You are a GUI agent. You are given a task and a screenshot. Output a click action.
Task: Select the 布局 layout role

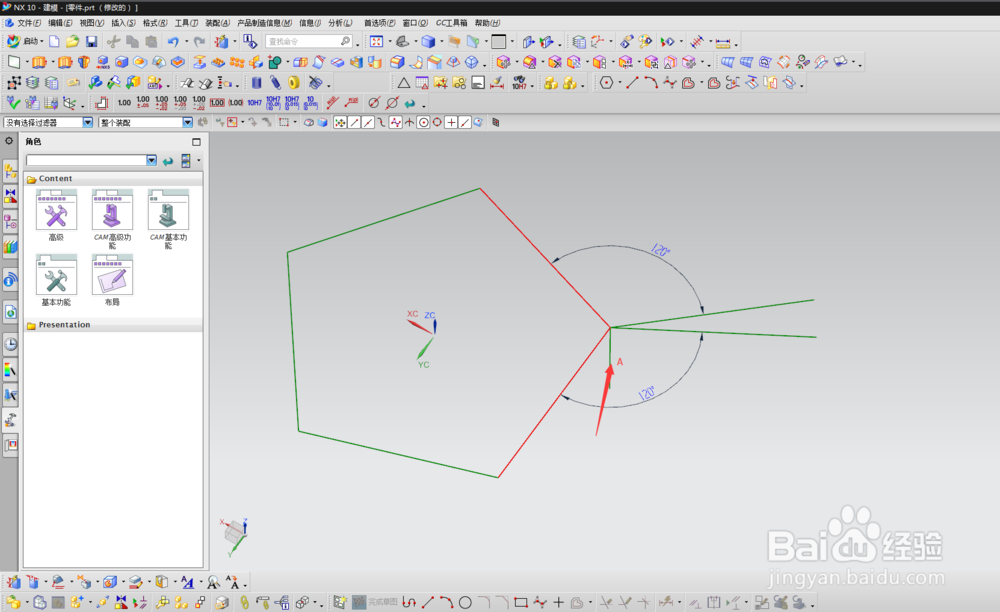tap(112, 280)
